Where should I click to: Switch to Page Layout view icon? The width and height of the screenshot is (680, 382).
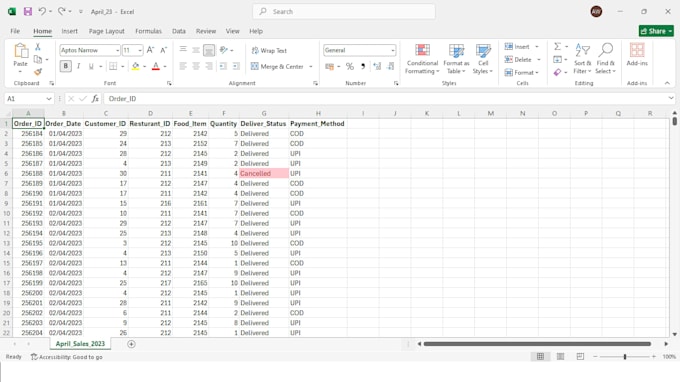[x=560, y=356]
